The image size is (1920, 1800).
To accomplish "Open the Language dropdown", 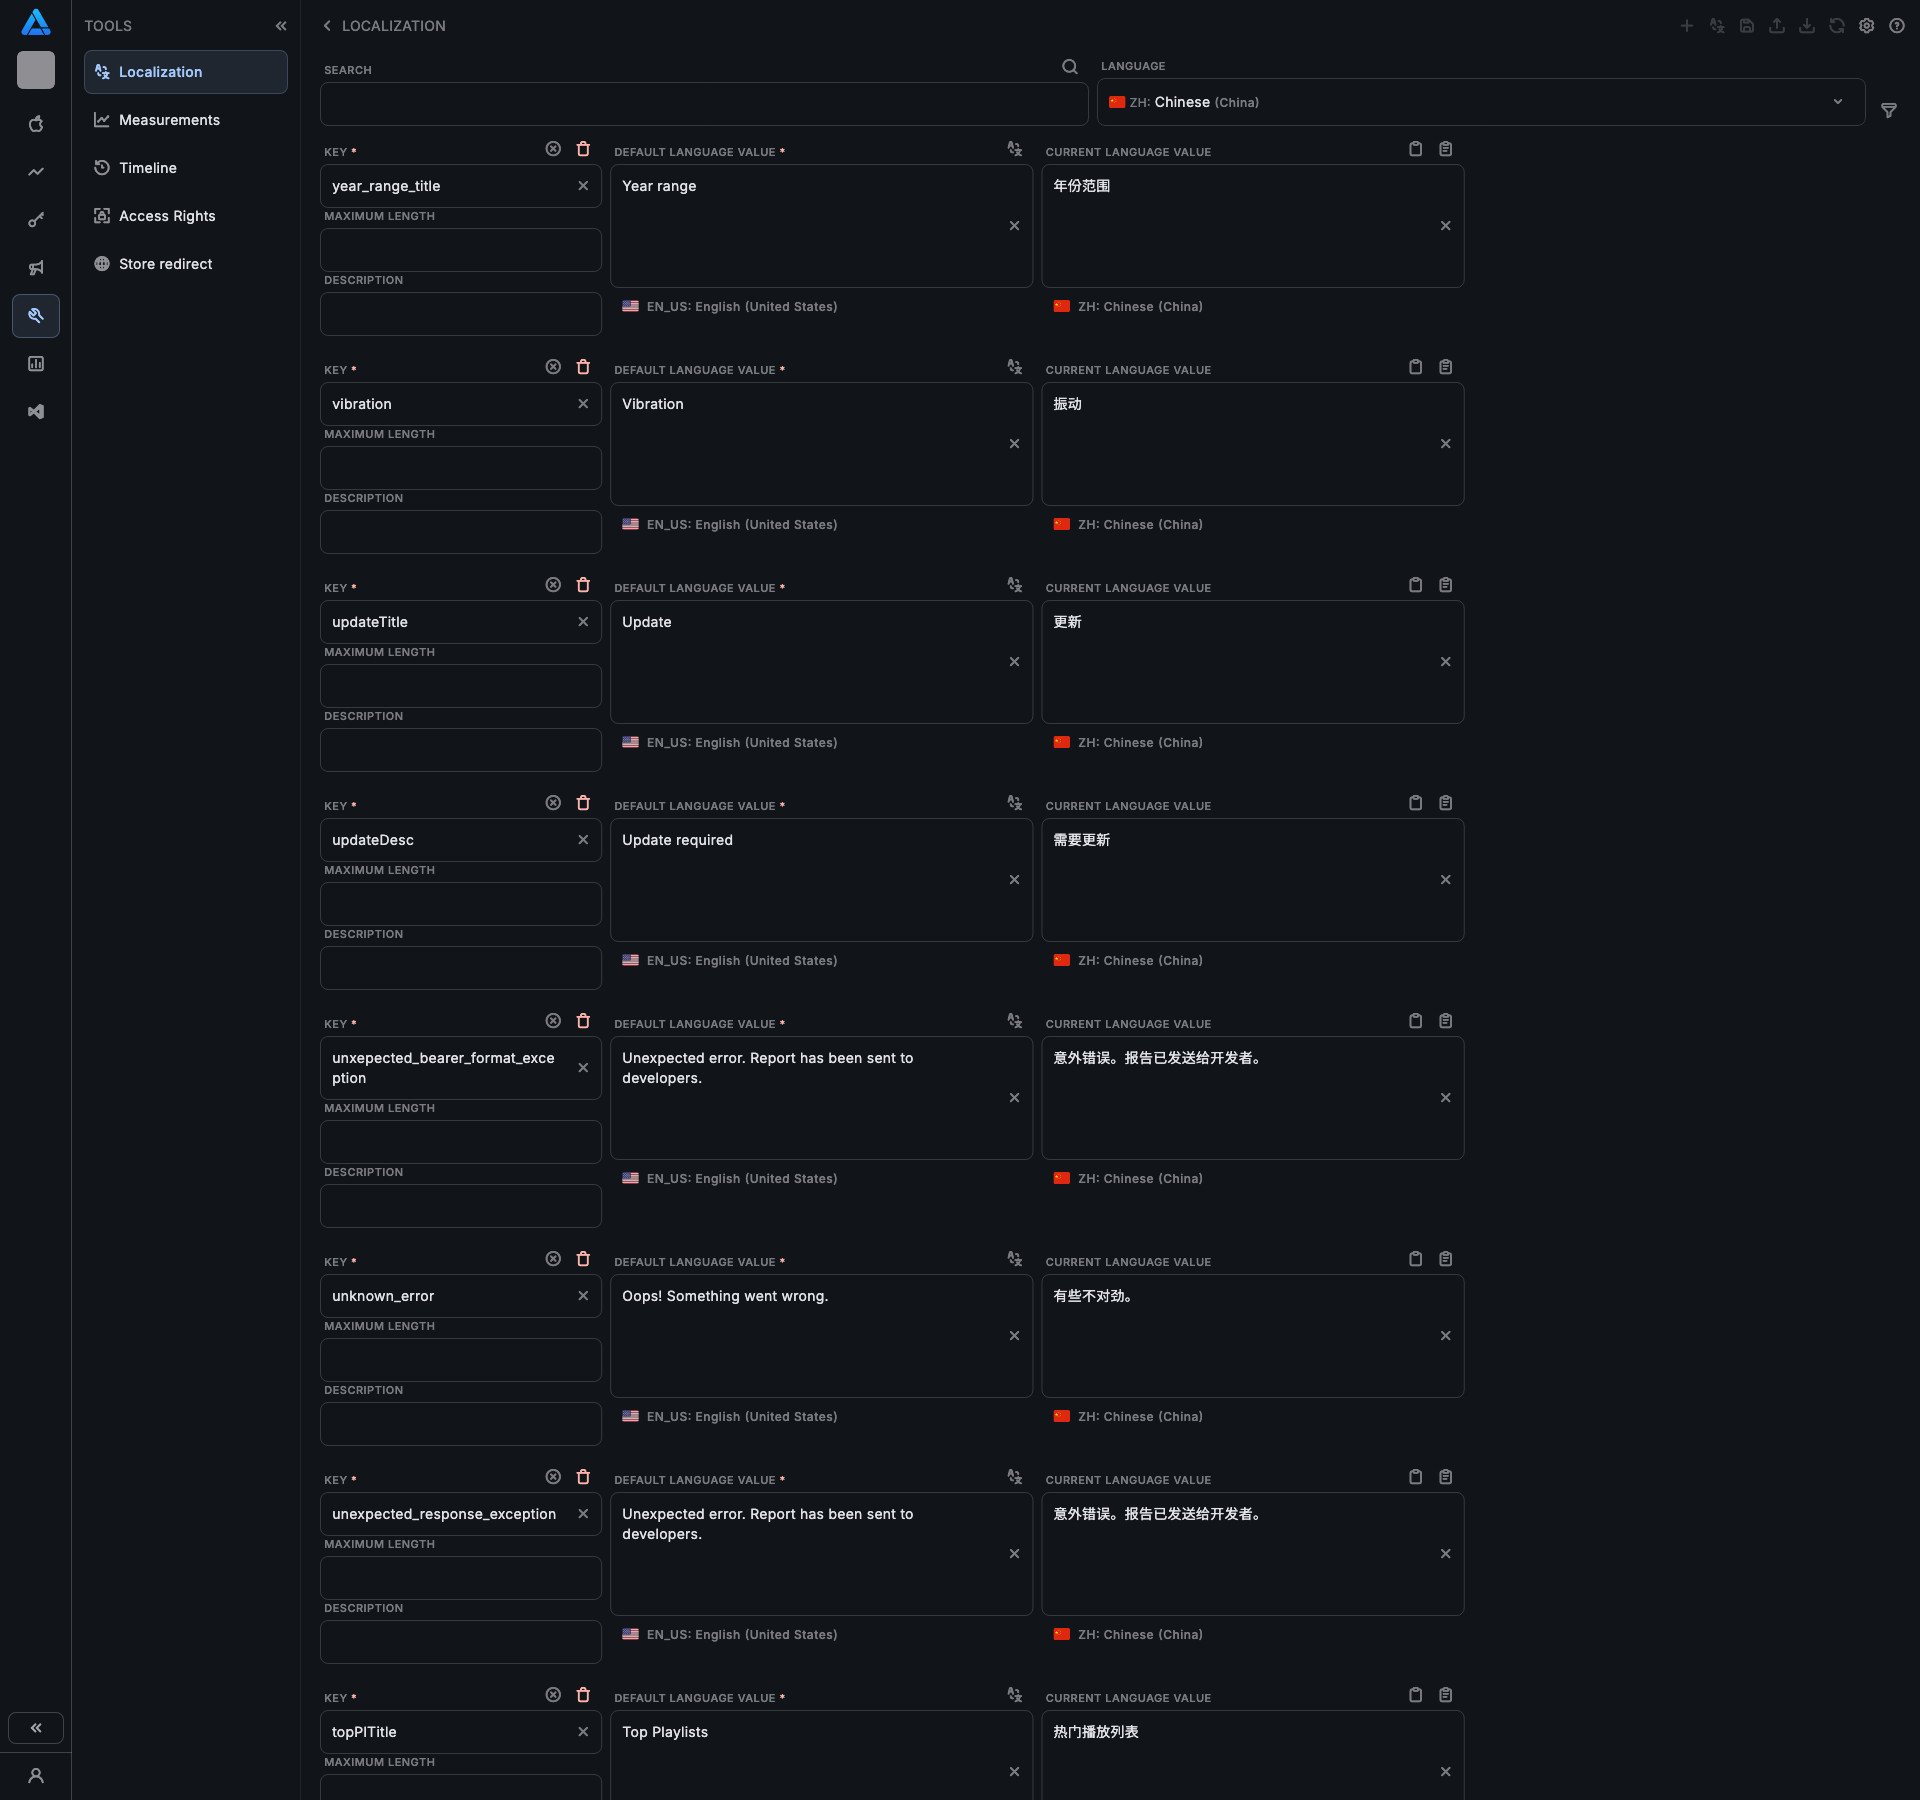I will 1480,102.
